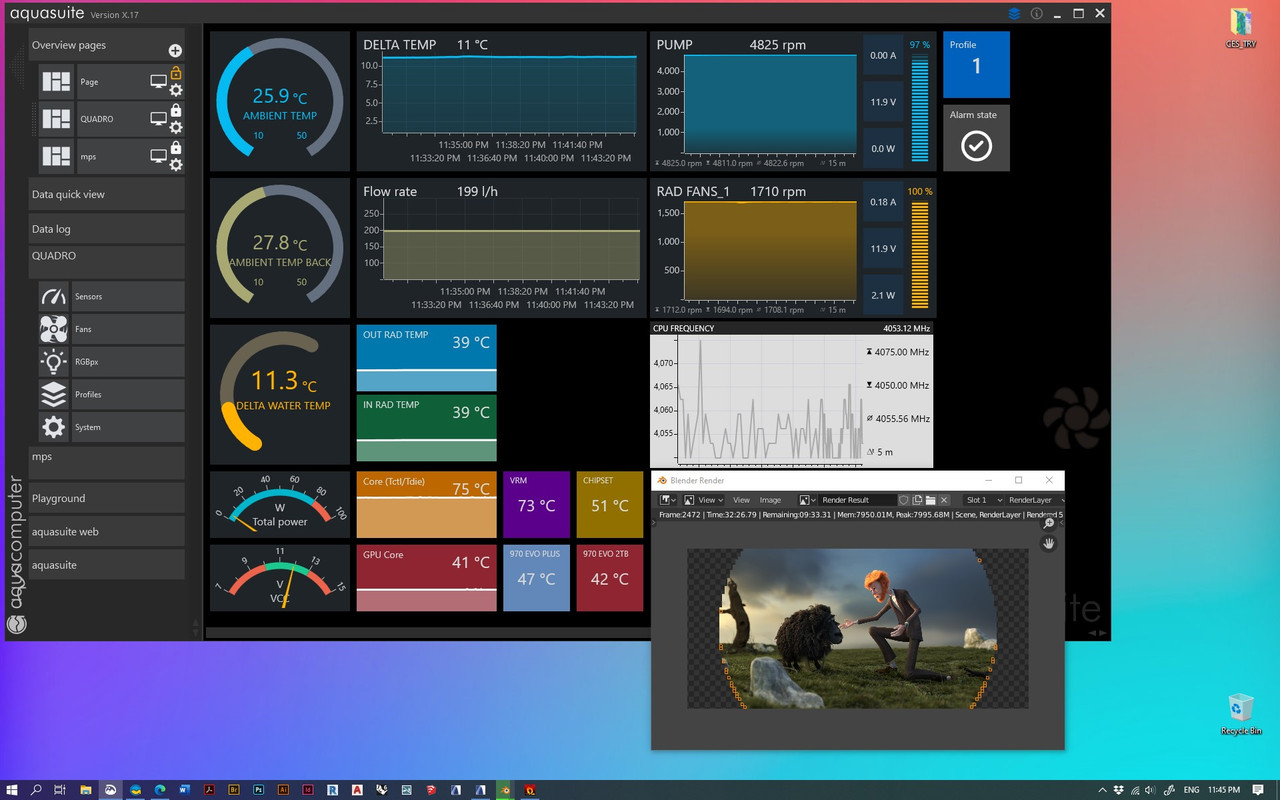
Task: Click the taskbar clock showing 11:45 PM
Action: coord(1224,790)
